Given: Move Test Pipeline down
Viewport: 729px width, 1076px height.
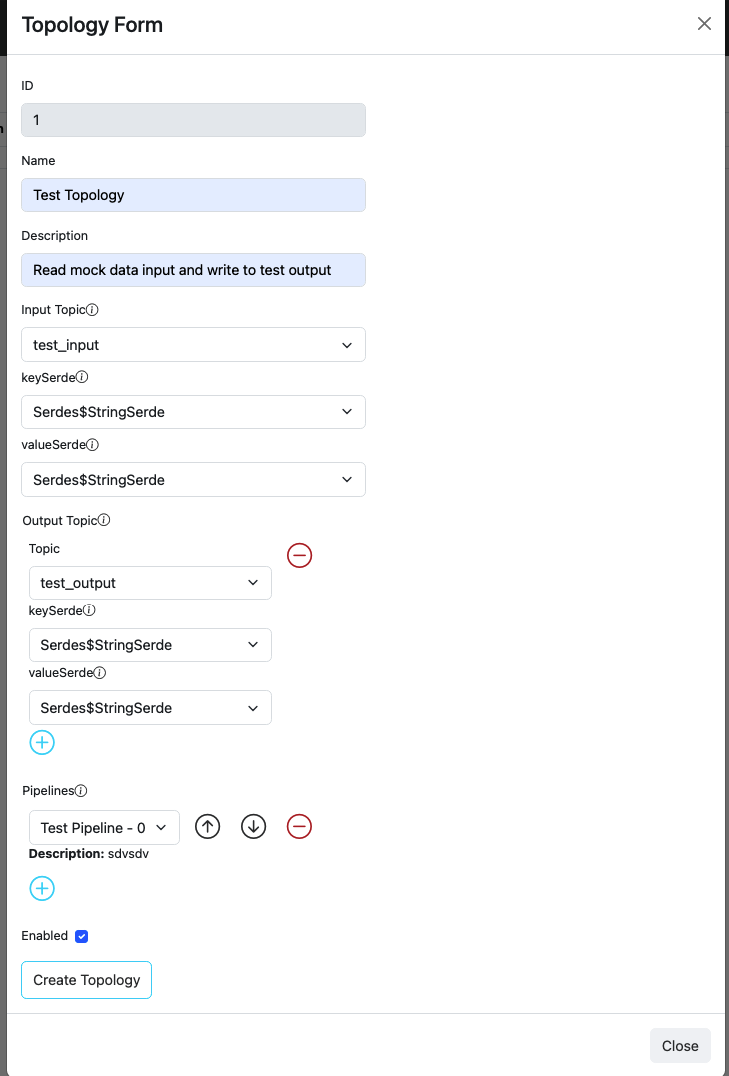Looking at the screenshot, I should pos(254,827).
